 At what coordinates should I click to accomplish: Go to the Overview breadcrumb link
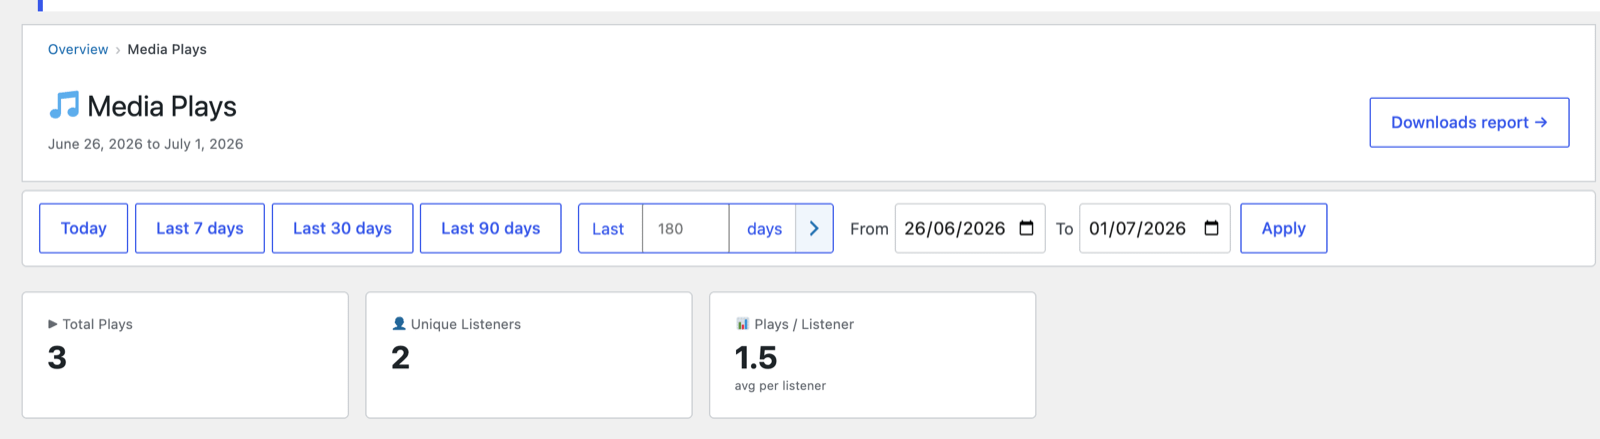(78, 49)
